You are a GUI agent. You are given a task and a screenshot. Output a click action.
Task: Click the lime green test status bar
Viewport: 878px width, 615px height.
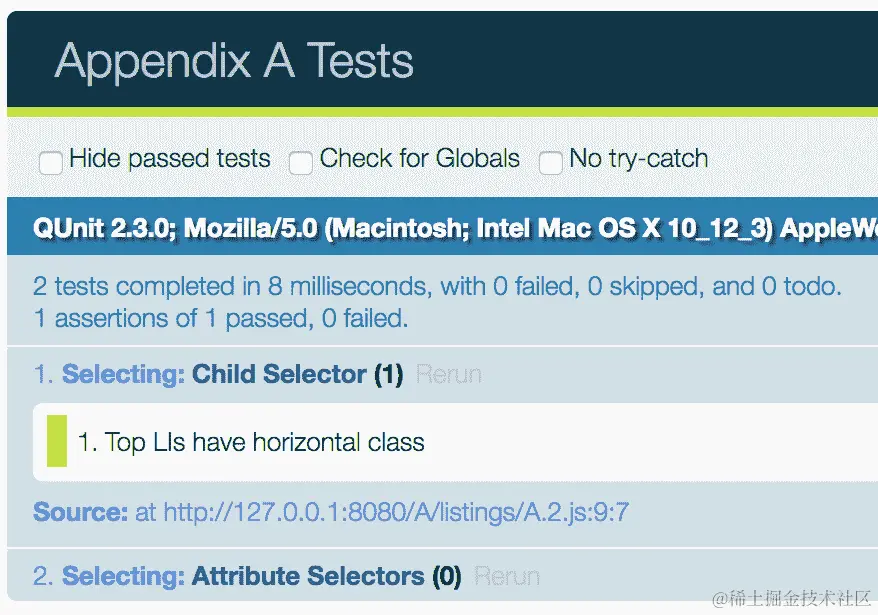point(440,112)
